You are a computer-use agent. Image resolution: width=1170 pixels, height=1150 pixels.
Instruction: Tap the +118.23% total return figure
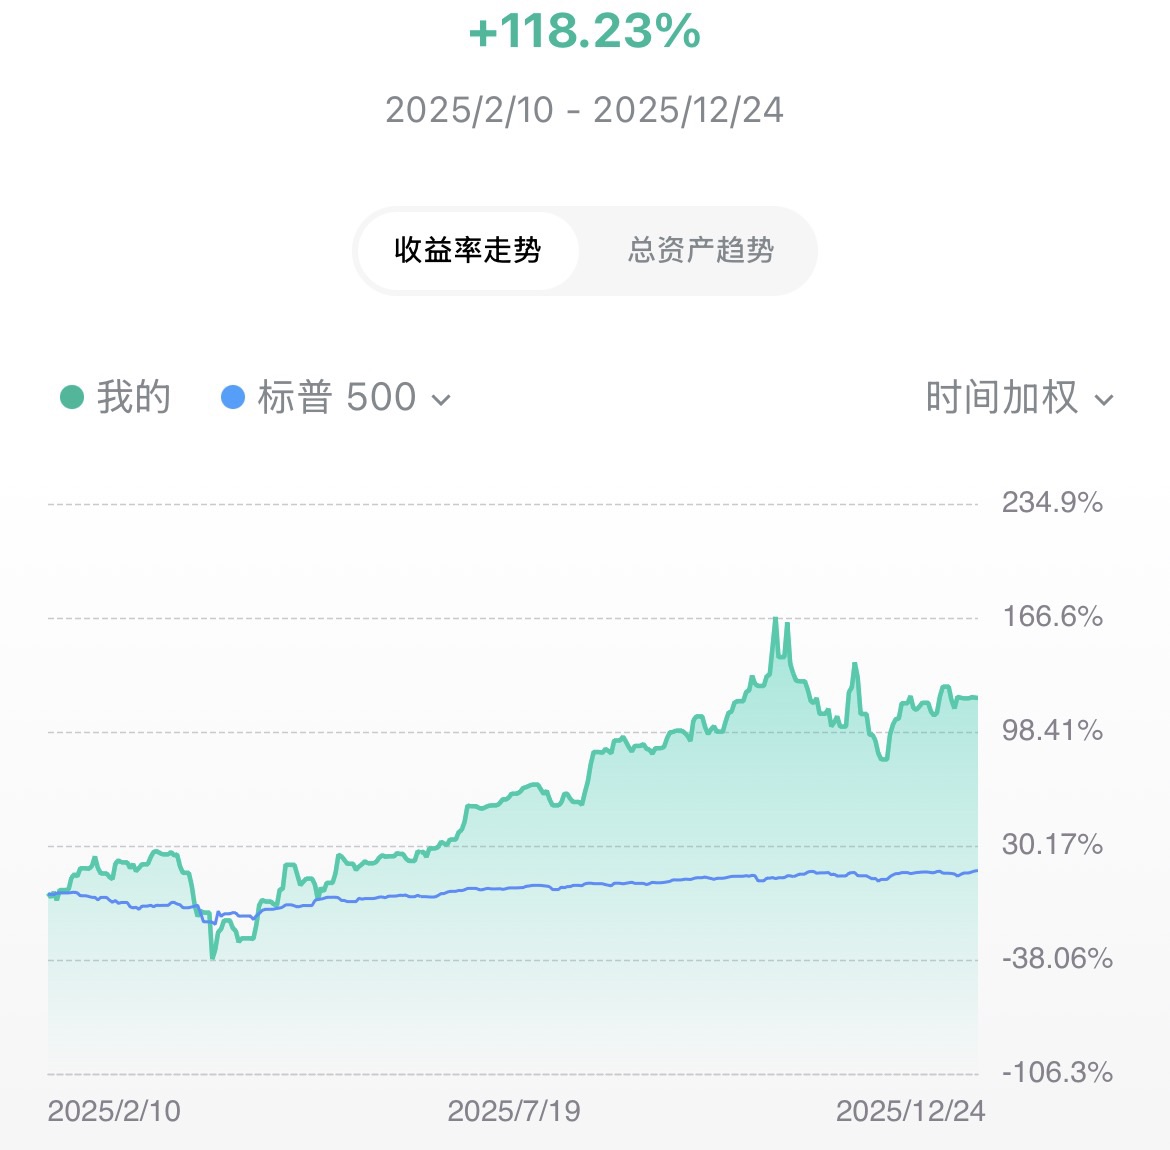click(585, 32)
